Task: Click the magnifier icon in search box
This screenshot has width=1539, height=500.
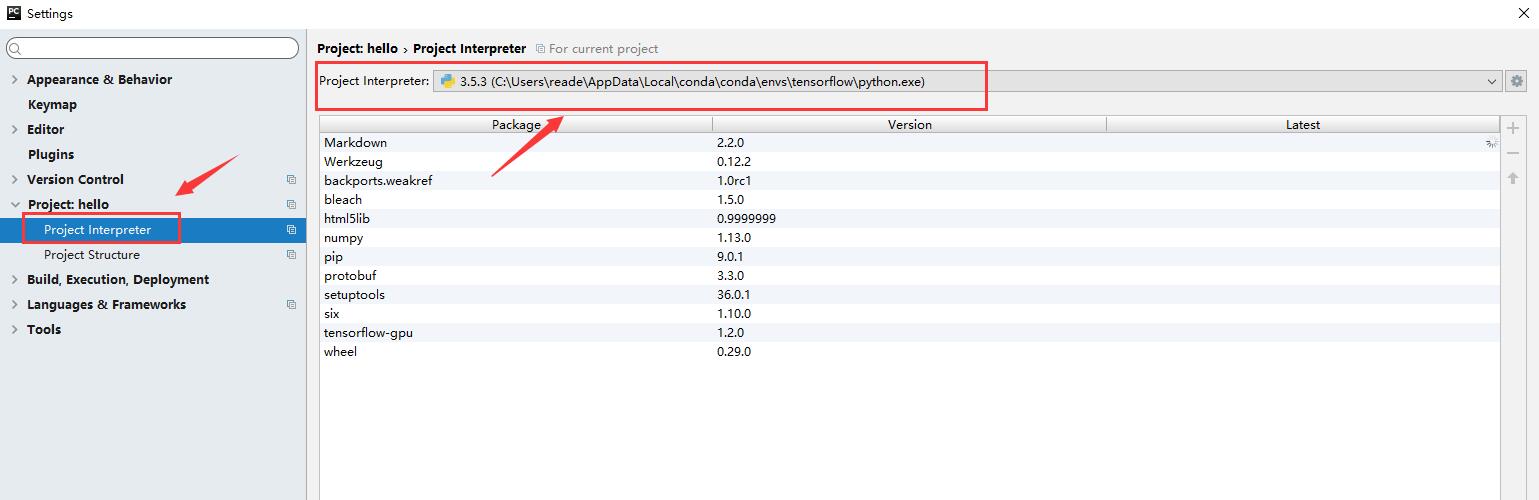Action: pos(16,49)
